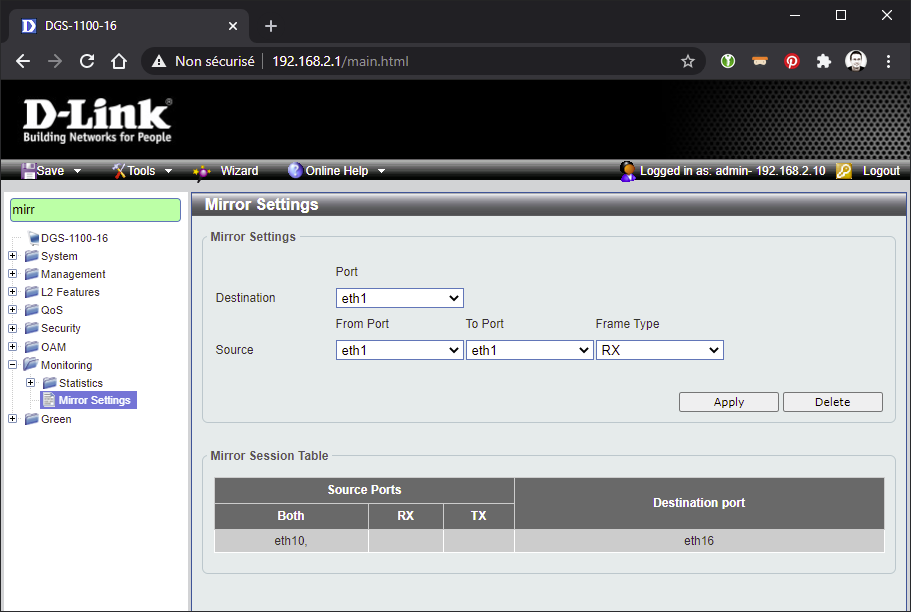
Task: Open the Tools menu
Action: pyautogui.click(x=143, y=171)
